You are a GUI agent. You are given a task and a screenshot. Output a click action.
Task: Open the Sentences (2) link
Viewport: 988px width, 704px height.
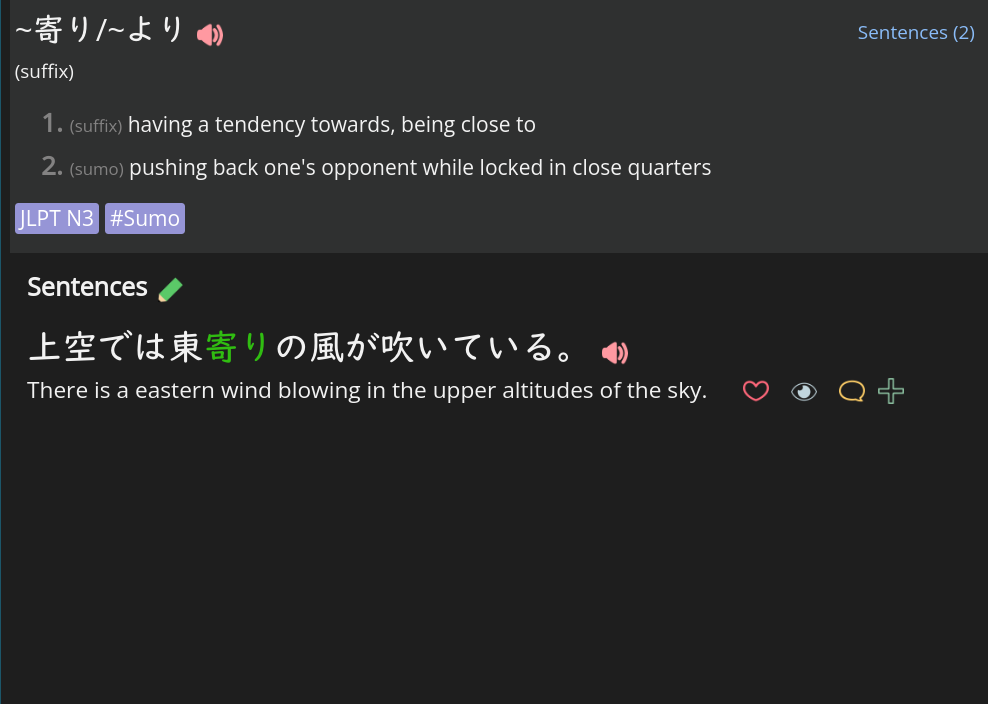(x=915, y=32)
